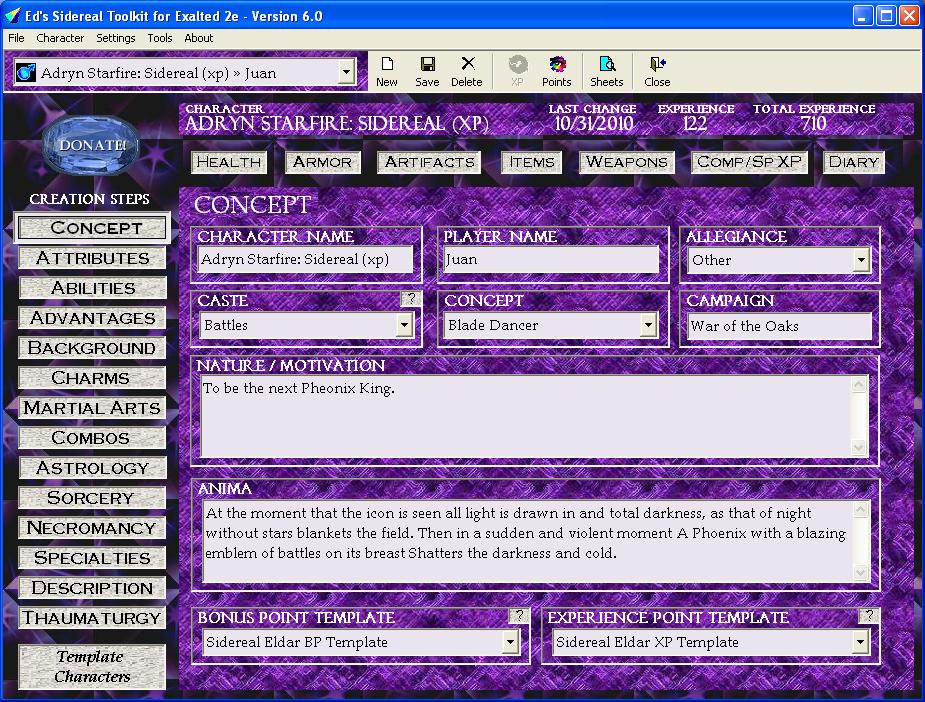Click the Experience Point Template help icon
The width and height of the screenshot is (925, 702).
pos(868,615)
